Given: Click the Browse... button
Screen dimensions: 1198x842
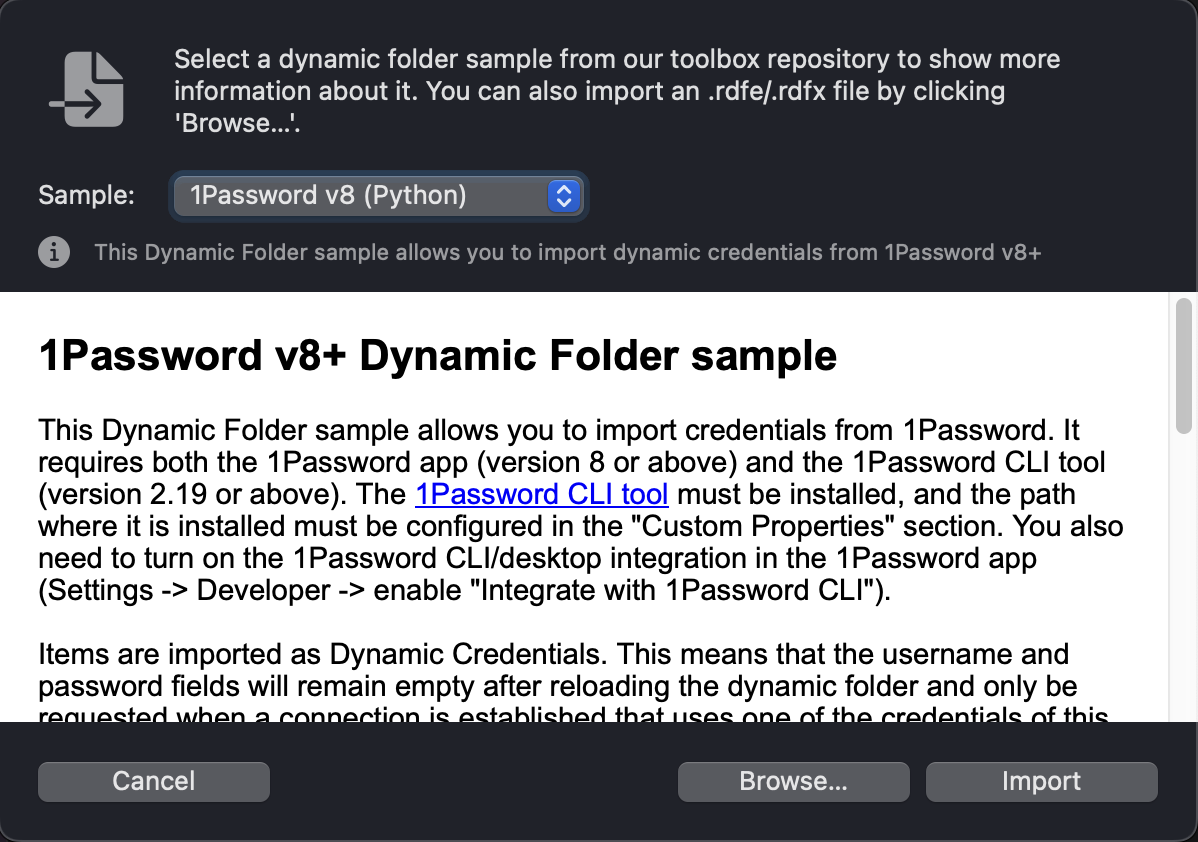Looking at the screenshot, I should (793, 781).
